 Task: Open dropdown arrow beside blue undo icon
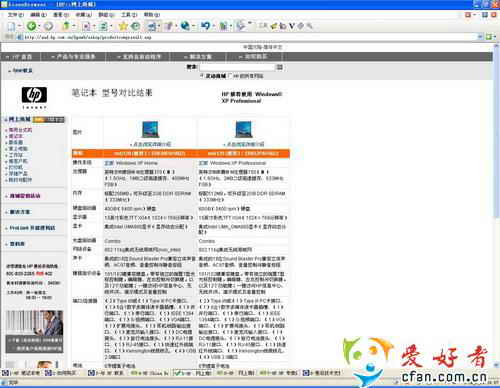click(213, 26)
